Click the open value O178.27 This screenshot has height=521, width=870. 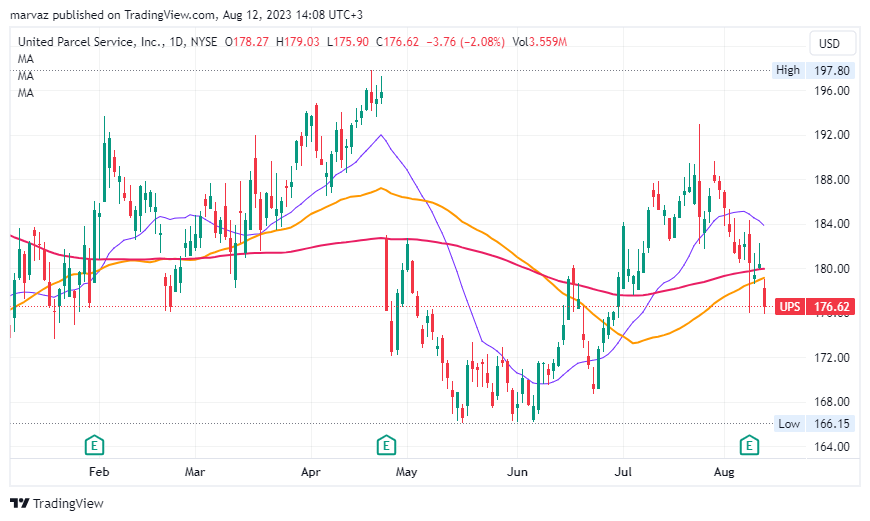pos(246,42)
